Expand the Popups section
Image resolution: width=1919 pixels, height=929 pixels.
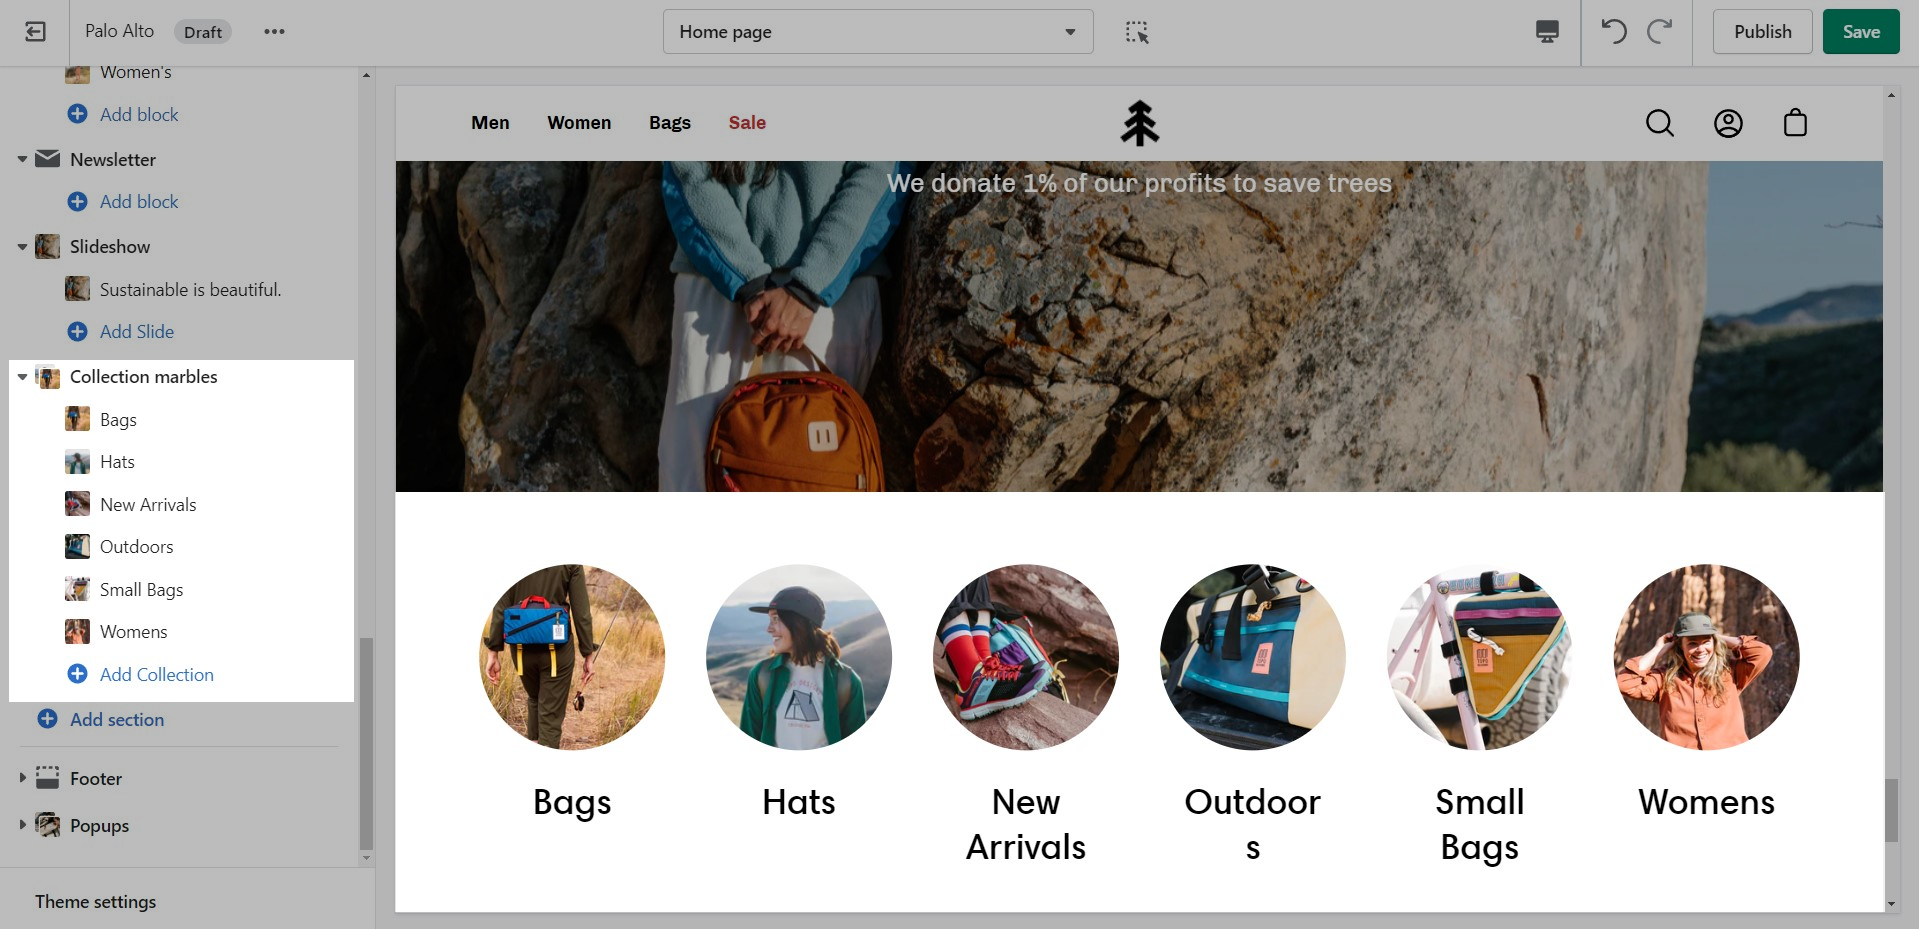22,825
